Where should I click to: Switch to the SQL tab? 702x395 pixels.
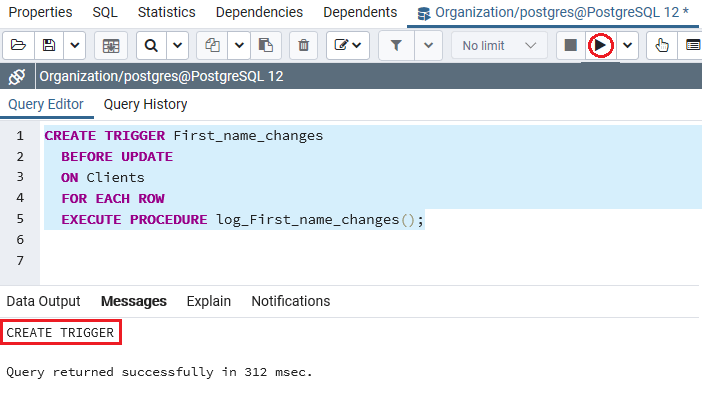[105, 12]
